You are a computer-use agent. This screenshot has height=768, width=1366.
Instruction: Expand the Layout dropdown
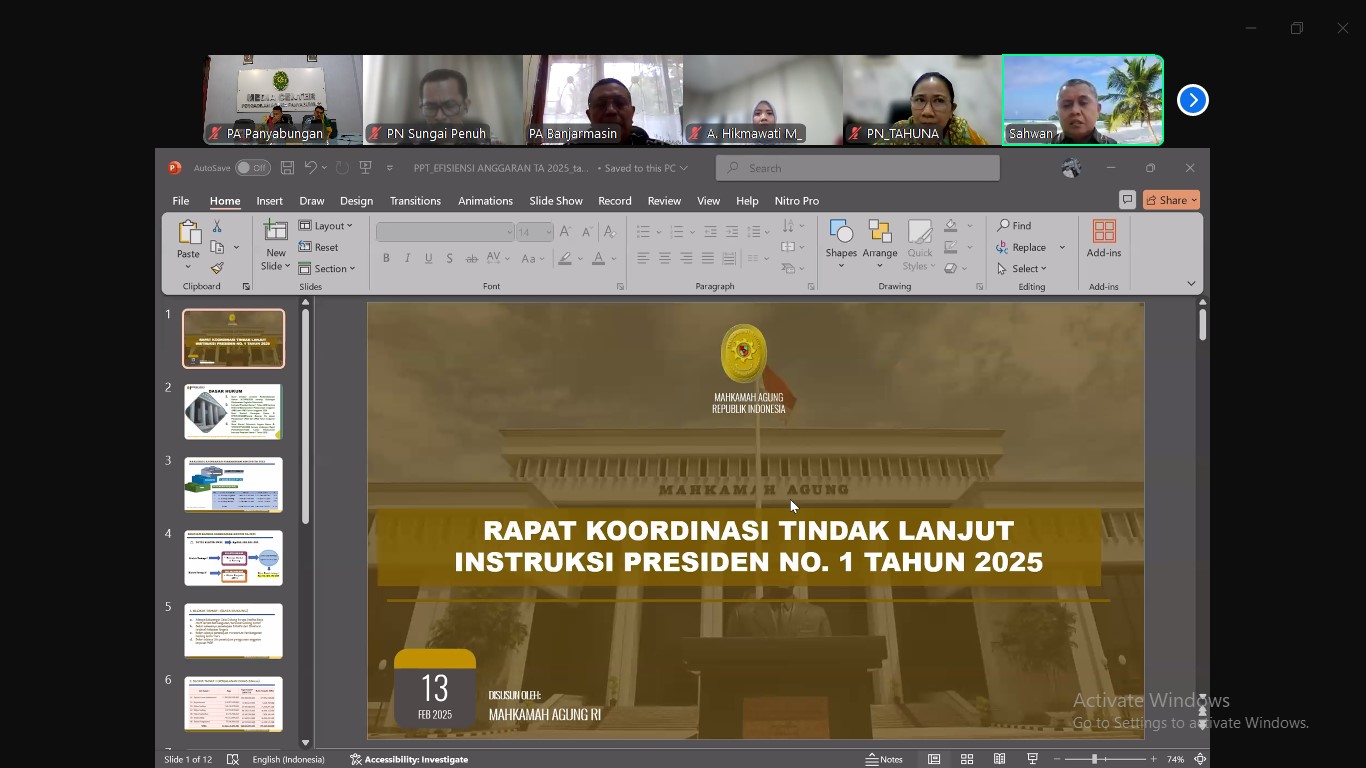(326, 226)
